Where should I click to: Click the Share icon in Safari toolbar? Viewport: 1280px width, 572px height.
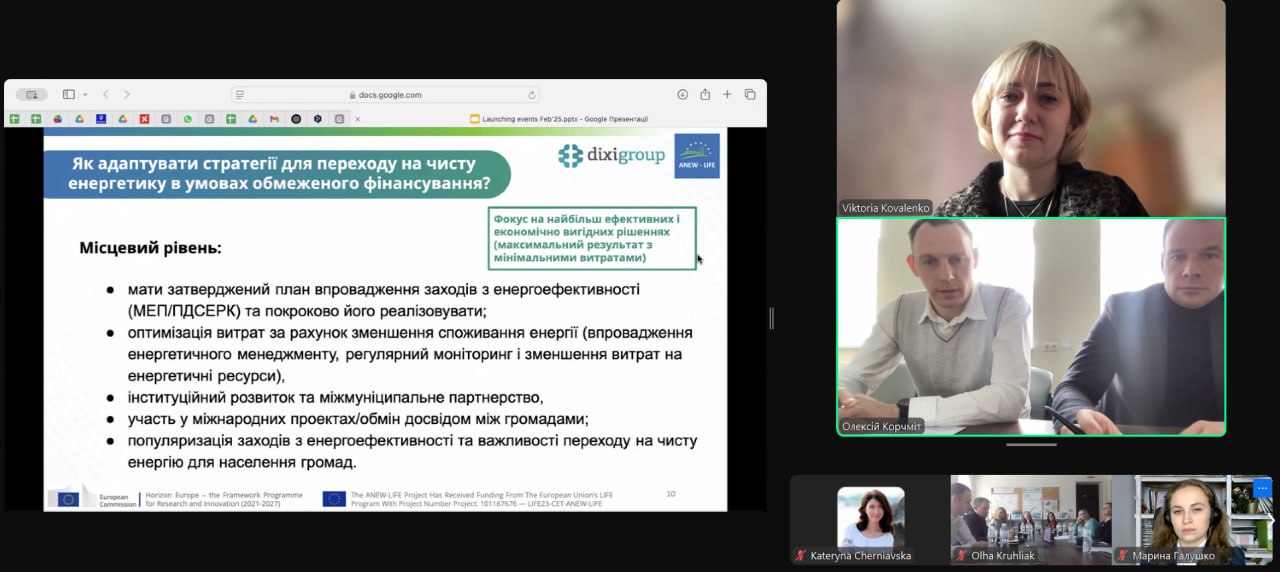pyautogui.click(x=705, y=94)
